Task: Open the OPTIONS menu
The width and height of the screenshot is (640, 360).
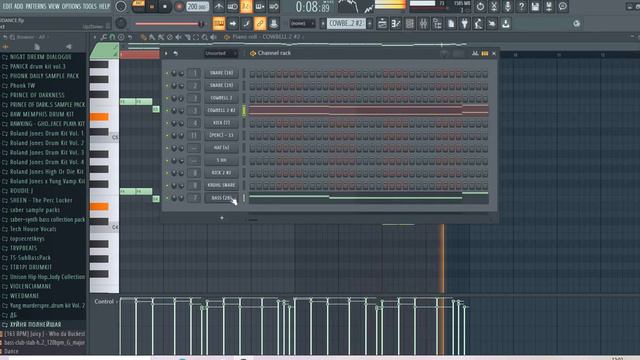Action: (x=71, y=6)
